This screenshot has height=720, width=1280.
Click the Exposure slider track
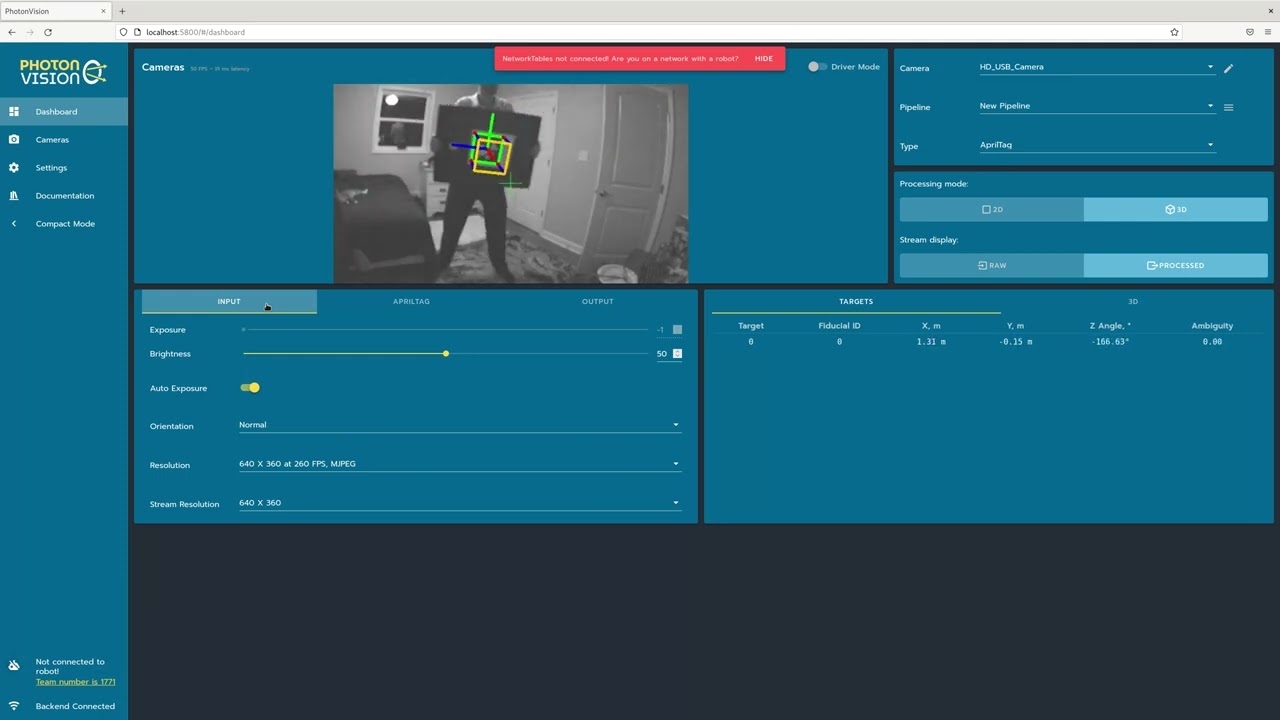(x=446, y=329)
